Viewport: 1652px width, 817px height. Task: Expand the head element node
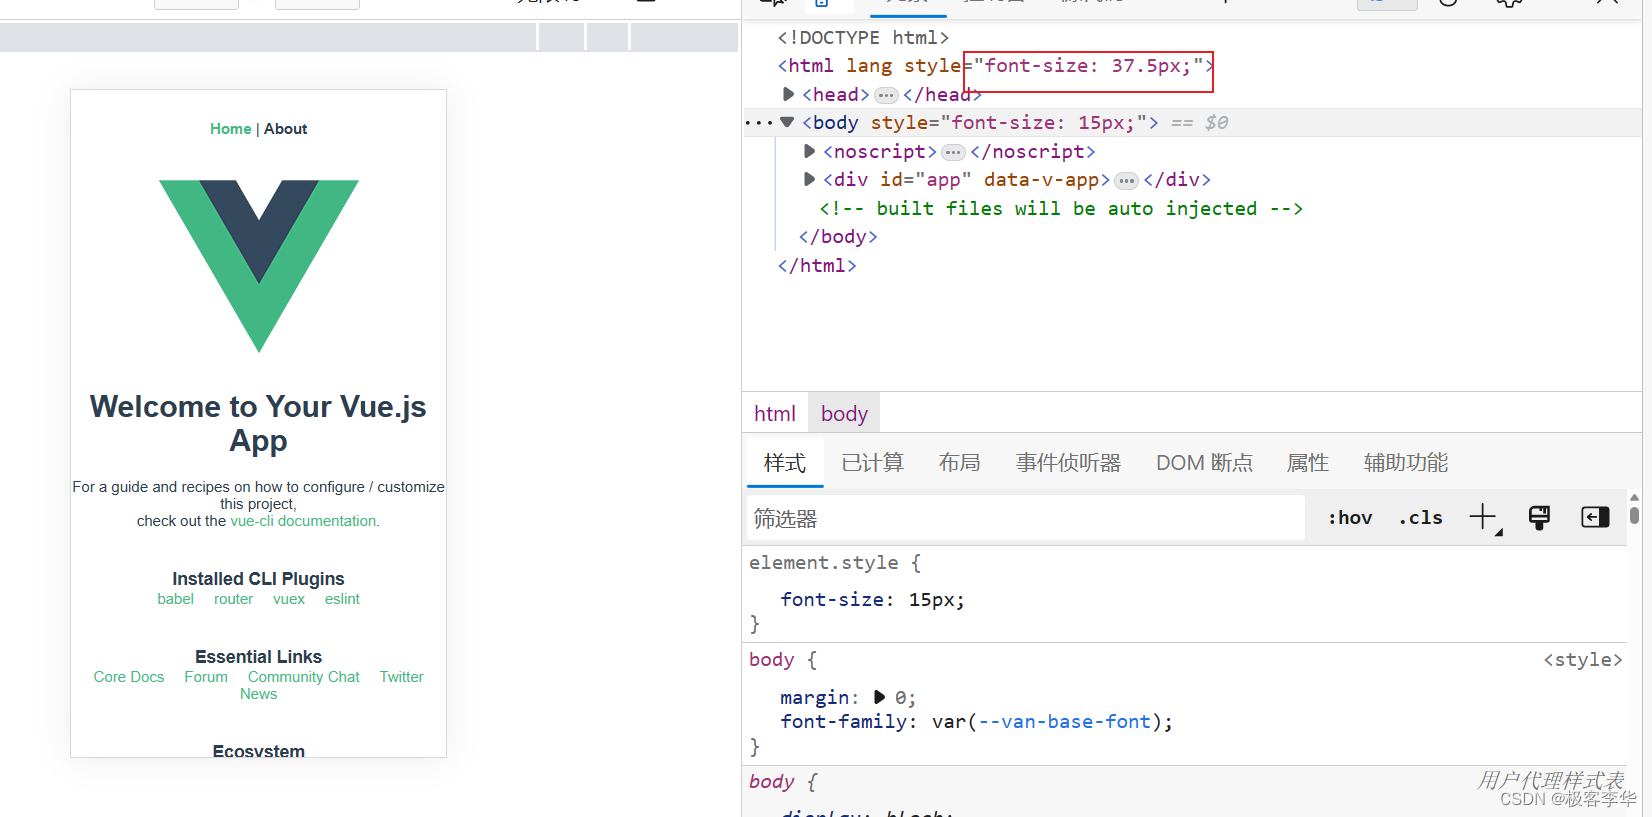point(788,94)
